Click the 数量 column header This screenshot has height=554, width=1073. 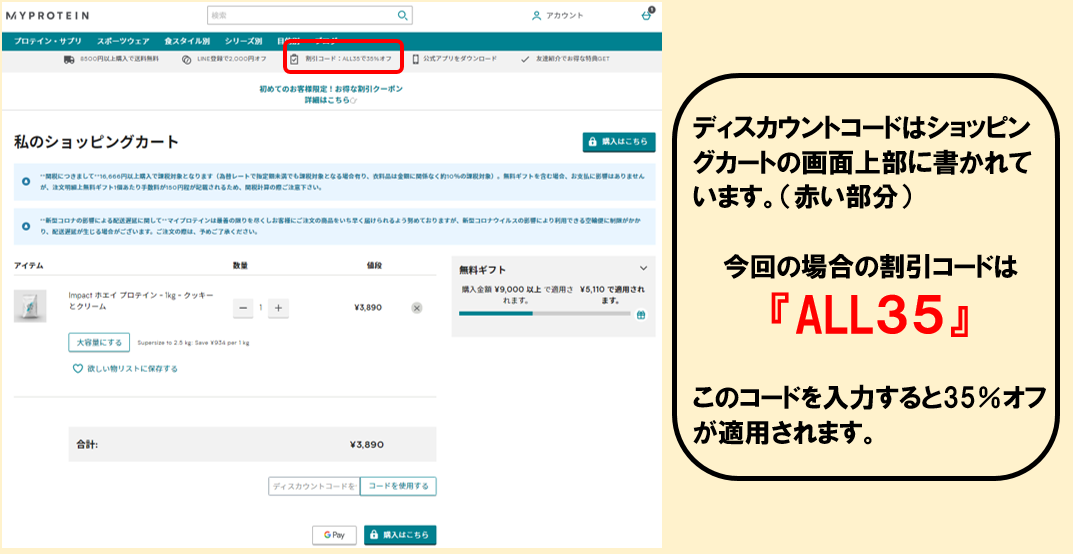click(x=240, y=265)
